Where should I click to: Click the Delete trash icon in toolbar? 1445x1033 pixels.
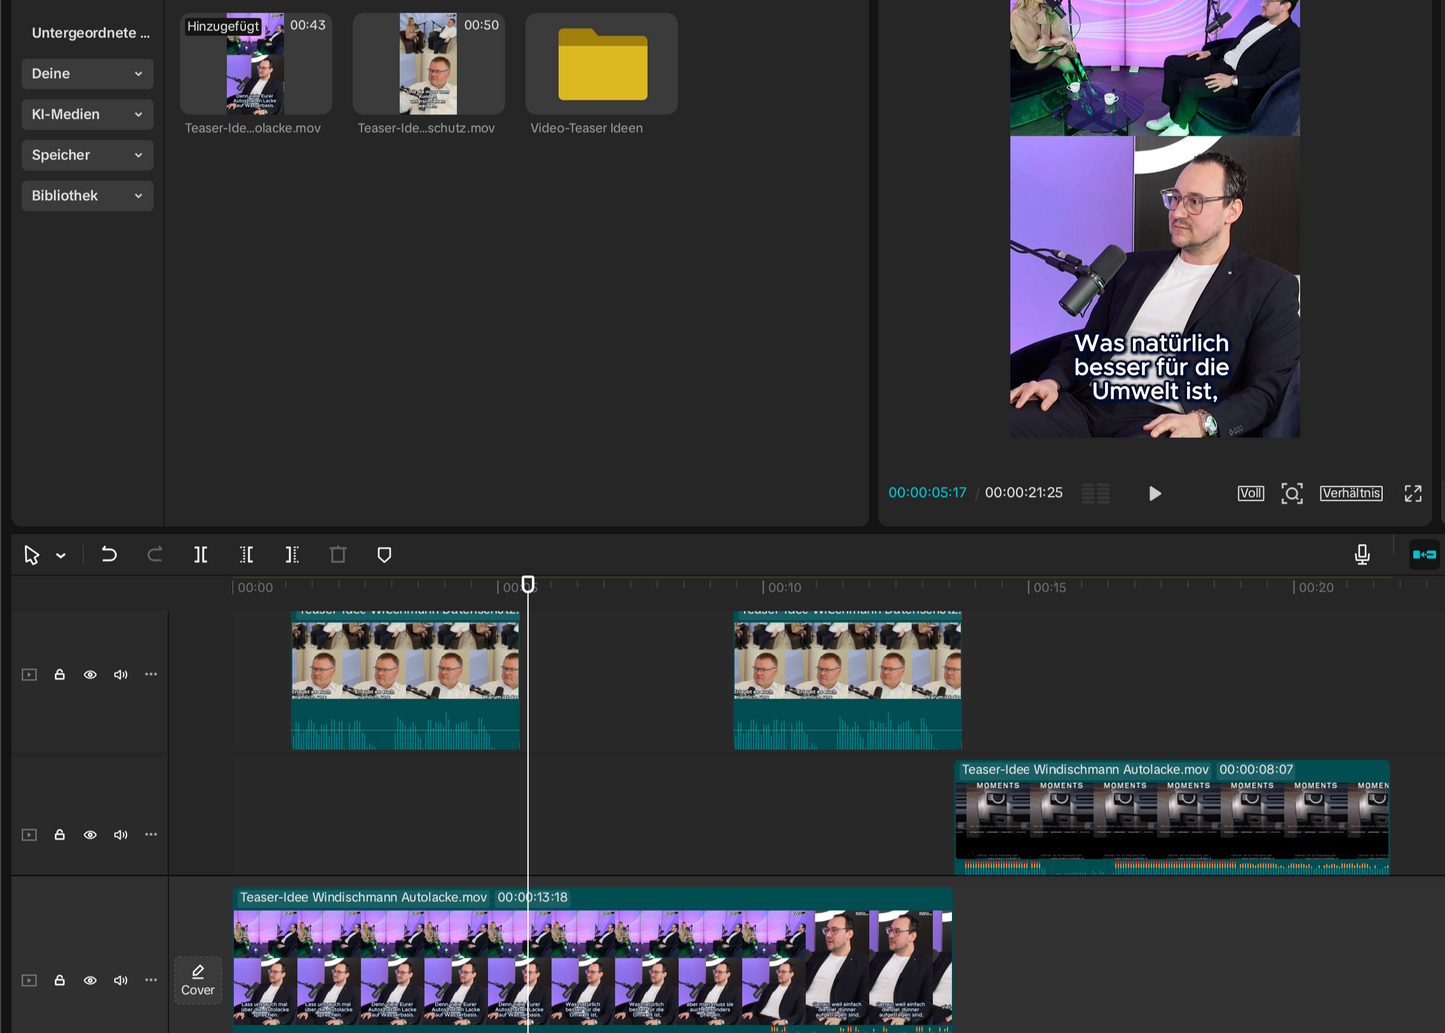point(338,555)
